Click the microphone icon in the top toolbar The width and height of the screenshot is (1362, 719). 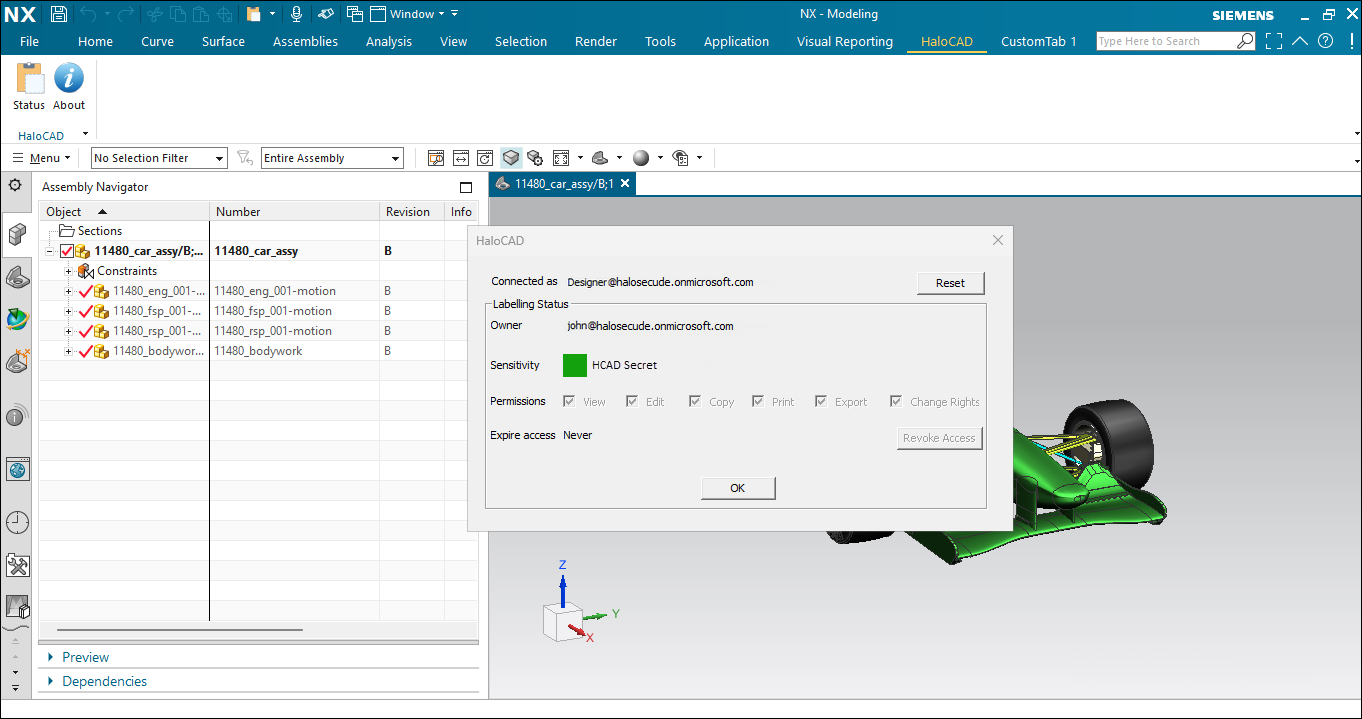point(296,13)
